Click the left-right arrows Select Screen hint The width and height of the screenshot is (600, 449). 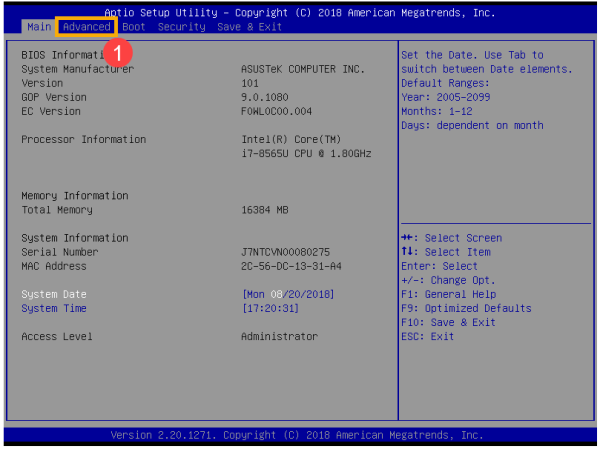pos(452,238)
